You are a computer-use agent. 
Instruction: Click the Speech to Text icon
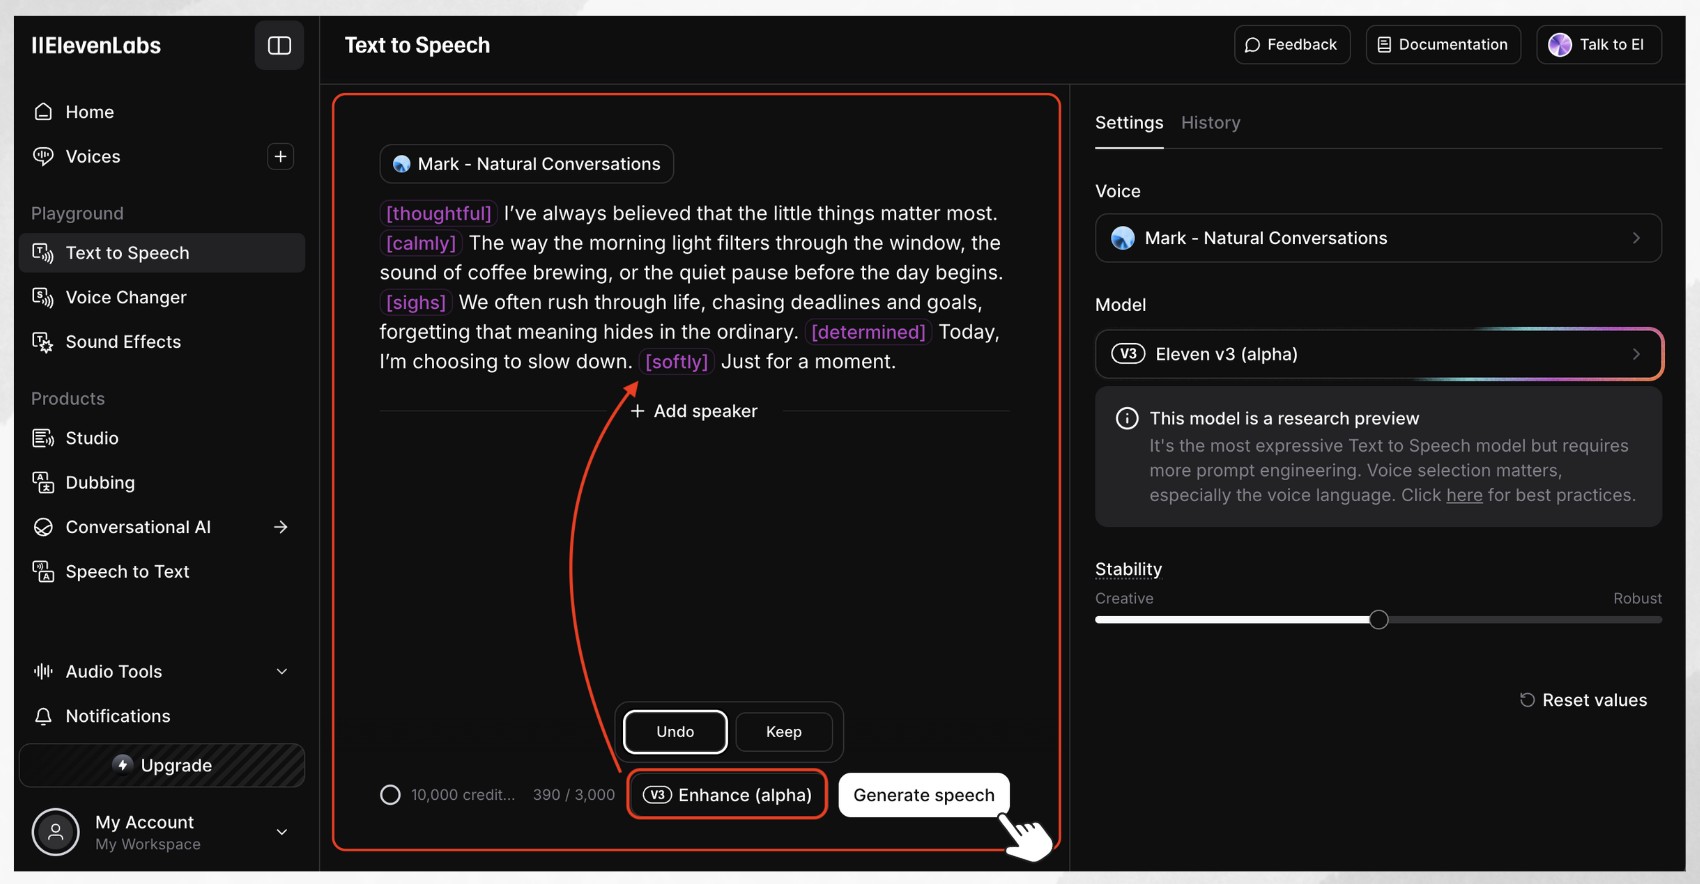(x=43, y=572)
